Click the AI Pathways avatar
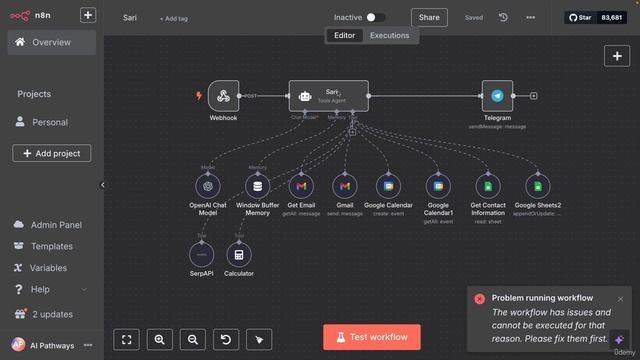The width and height of the screenshot is (640, 360). tap(18, 344)
